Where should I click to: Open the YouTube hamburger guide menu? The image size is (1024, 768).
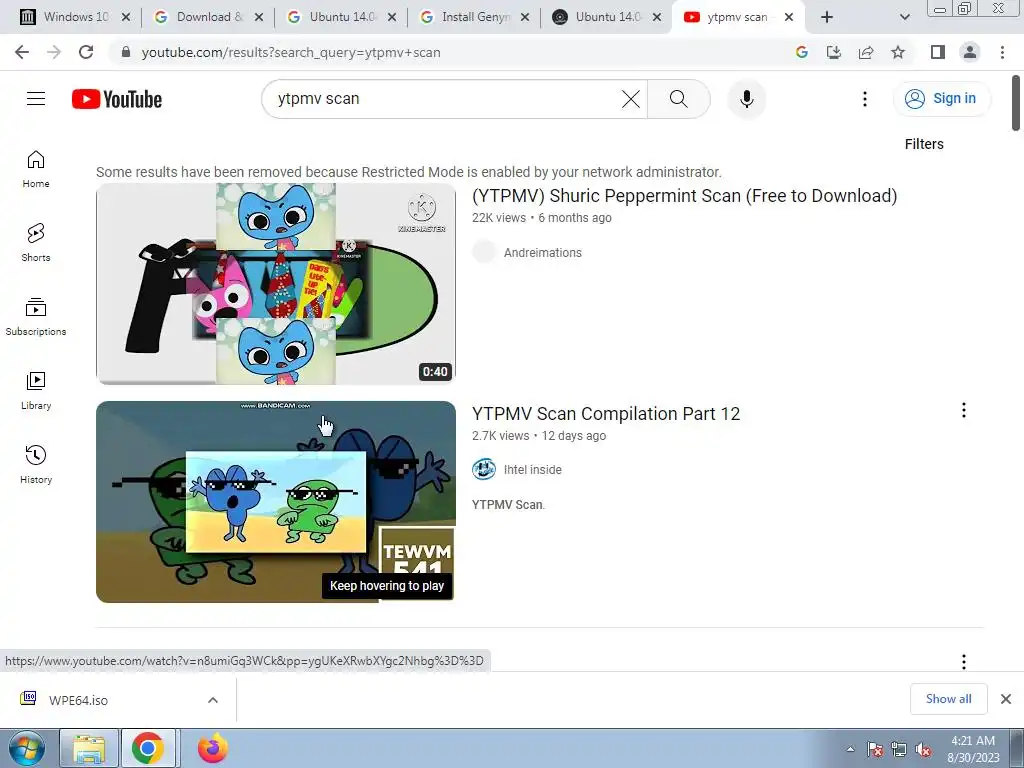coord(36,99)
